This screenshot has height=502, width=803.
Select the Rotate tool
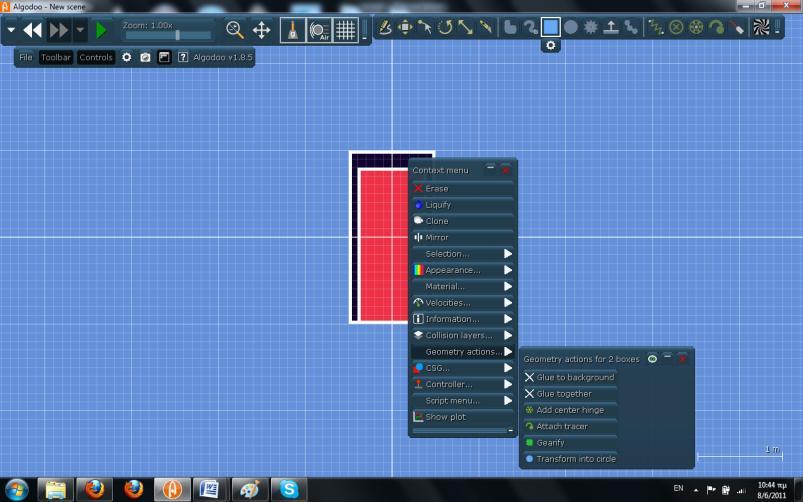pos(445,27)
